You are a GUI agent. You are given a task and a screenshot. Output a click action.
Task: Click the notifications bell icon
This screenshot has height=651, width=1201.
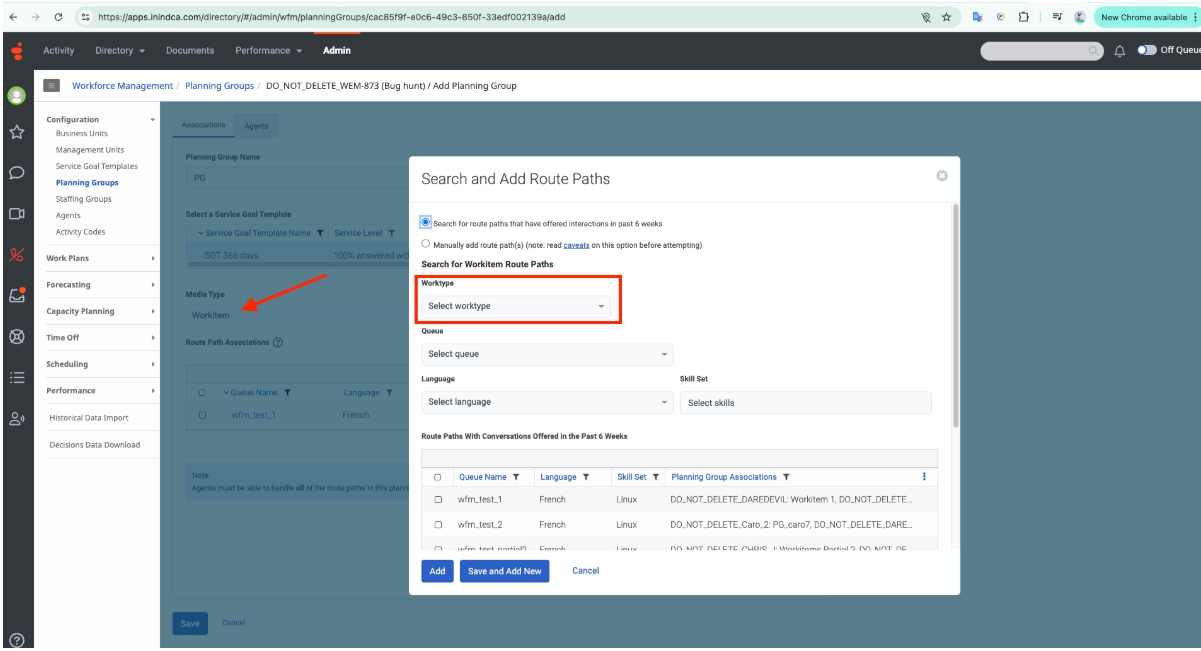pos(1119,51)
